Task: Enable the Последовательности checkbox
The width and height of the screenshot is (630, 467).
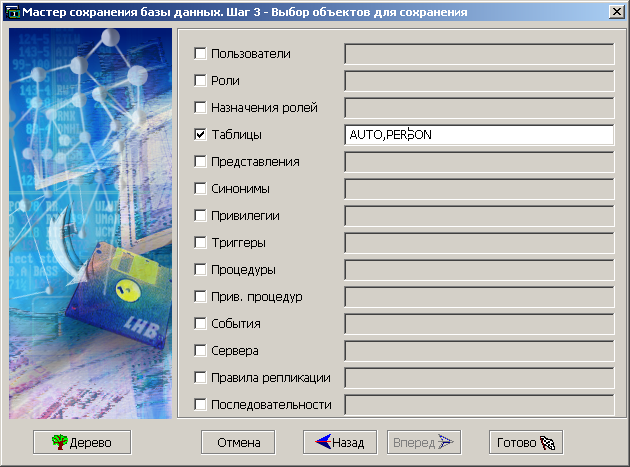Action: (x=200, y=404)
